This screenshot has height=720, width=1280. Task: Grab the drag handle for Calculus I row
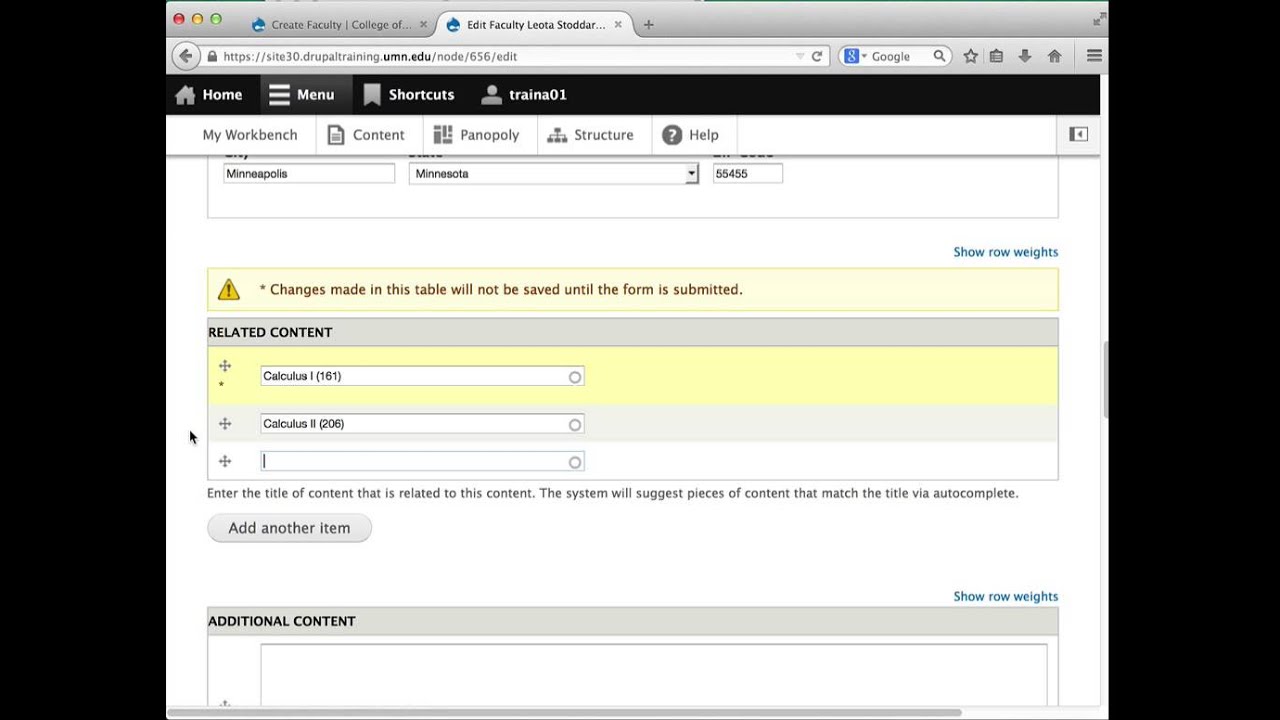225,366
